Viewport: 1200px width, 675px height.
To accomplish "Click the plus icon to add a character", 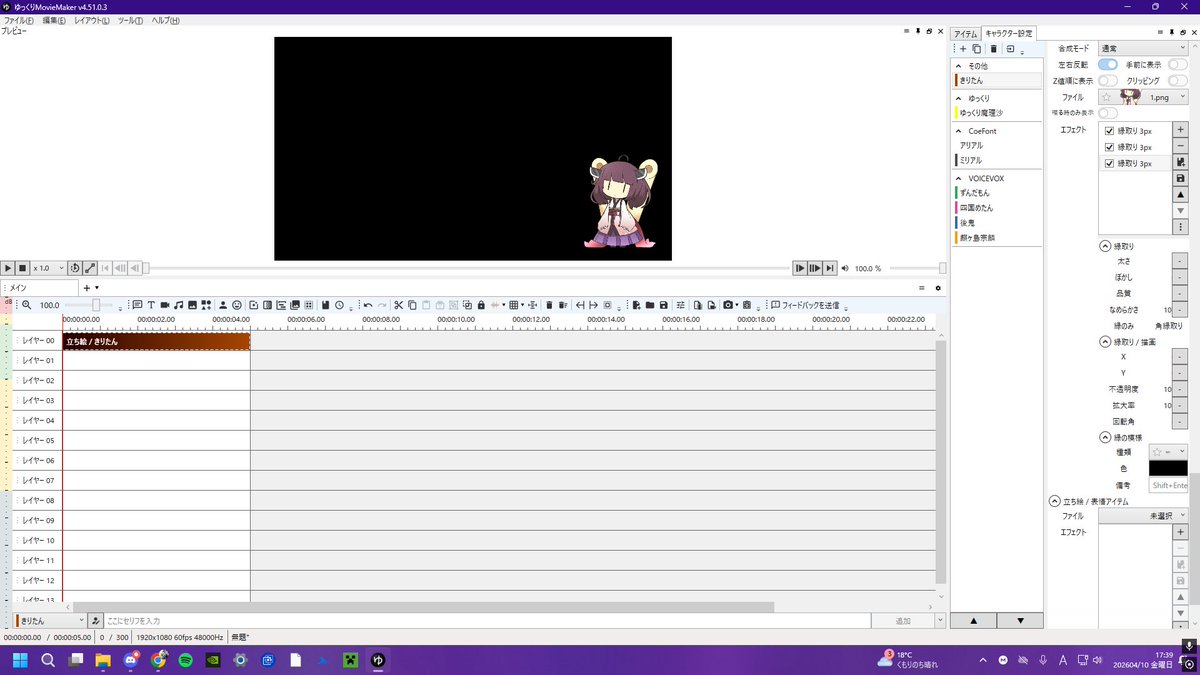I will 963,49.
